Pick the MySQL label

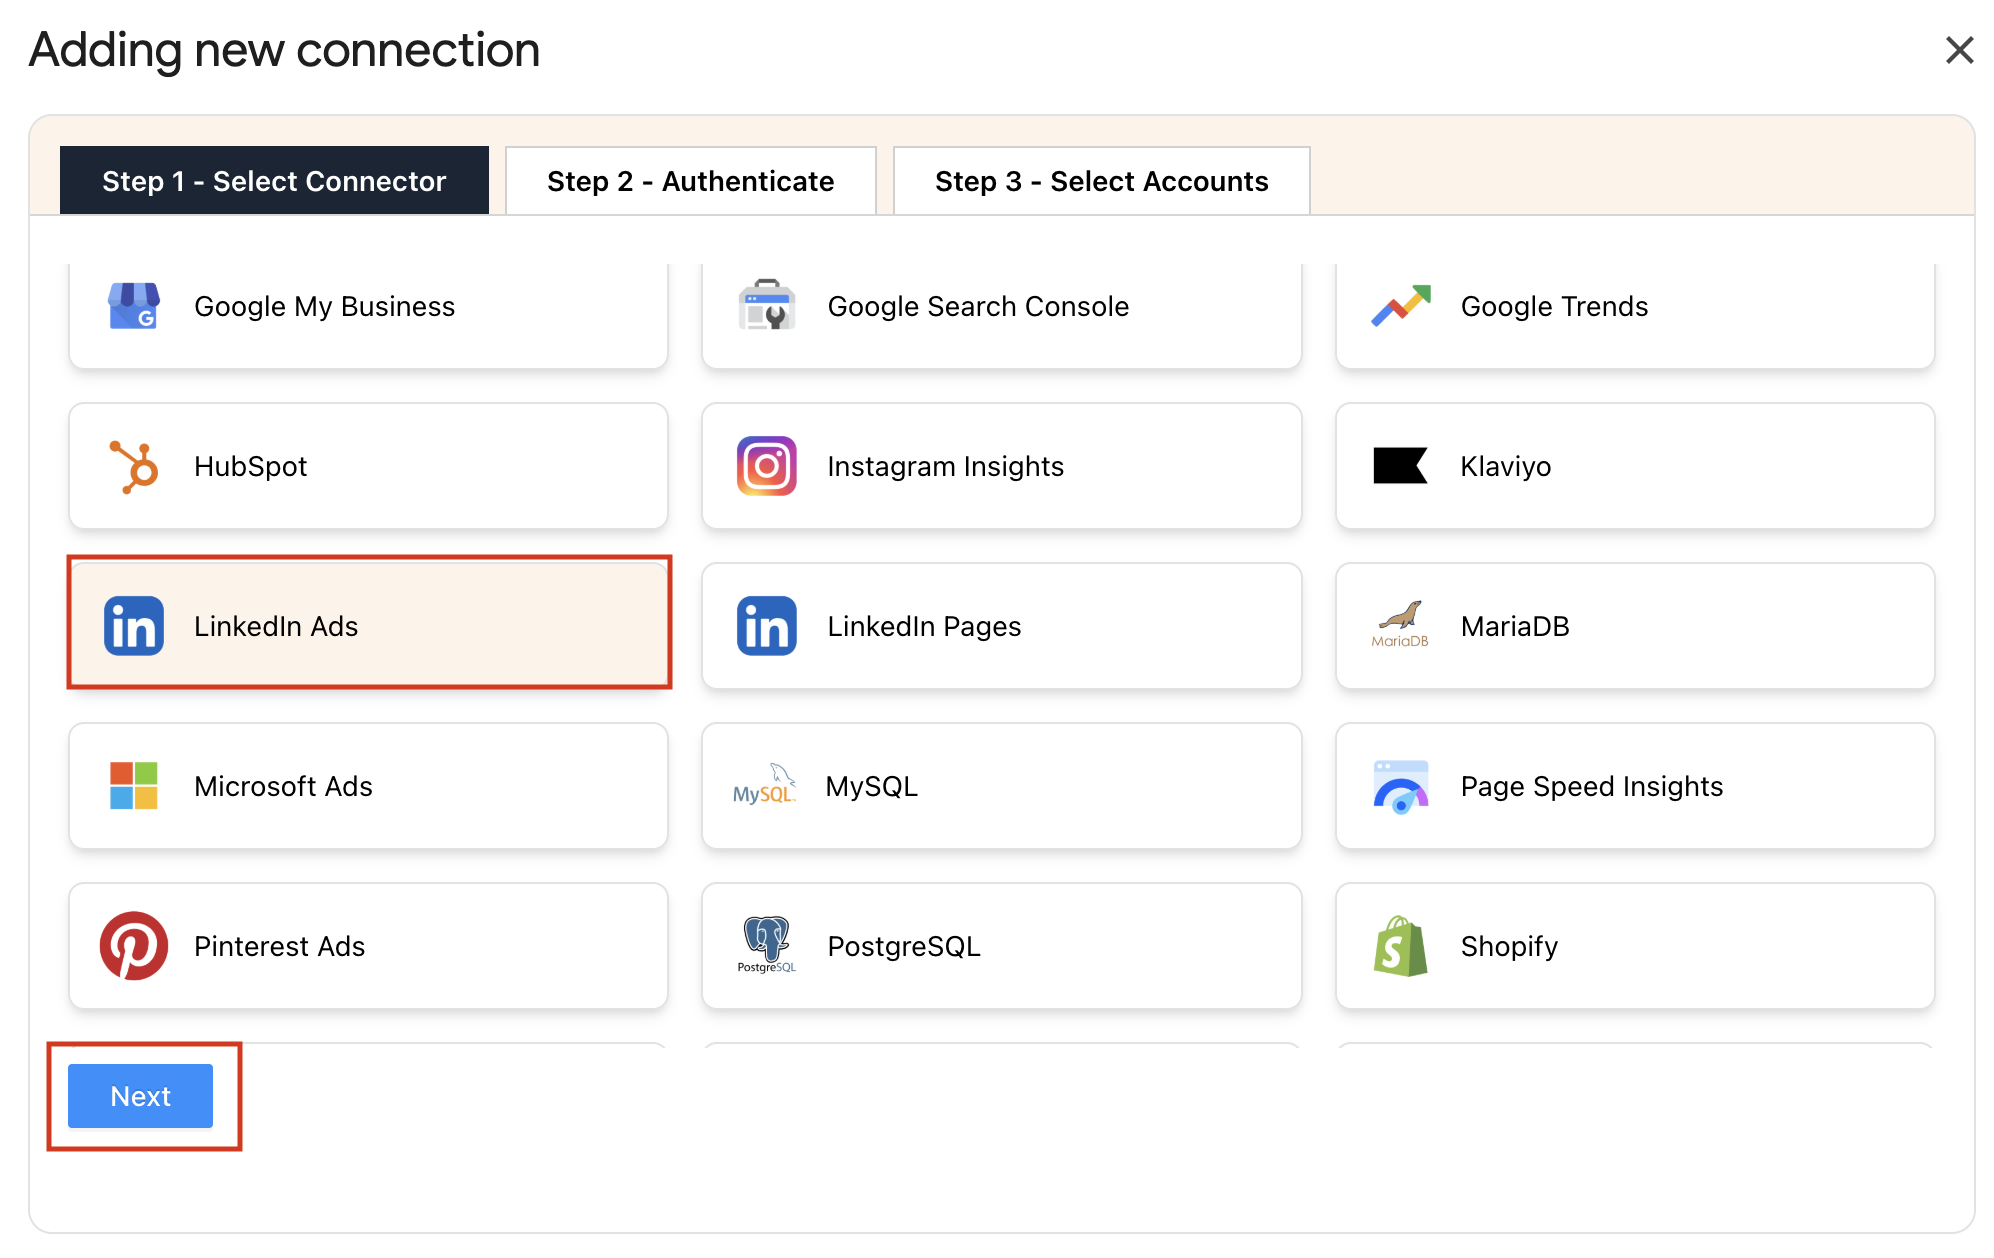pyautogui.click(x=871, y=786)
